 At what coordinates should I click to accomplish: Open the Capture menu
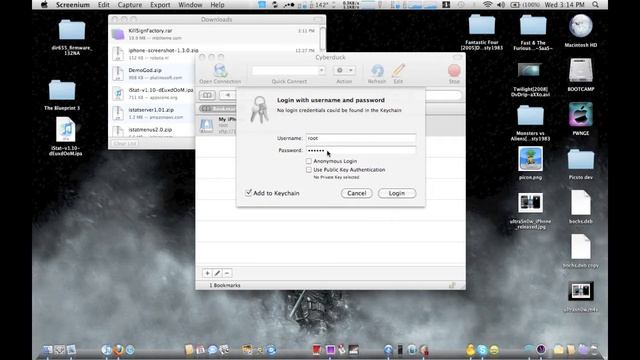[x=130, y=5]
